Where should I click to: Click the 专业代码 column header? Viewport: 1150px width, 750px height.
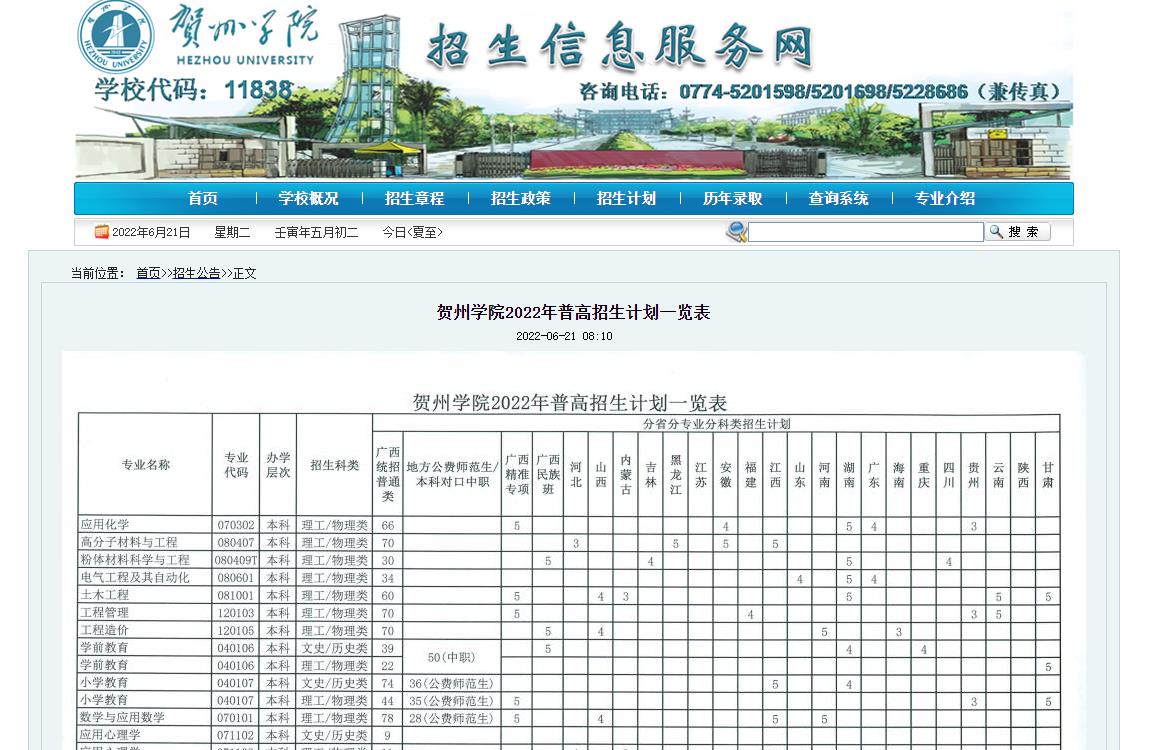point(236,465)
